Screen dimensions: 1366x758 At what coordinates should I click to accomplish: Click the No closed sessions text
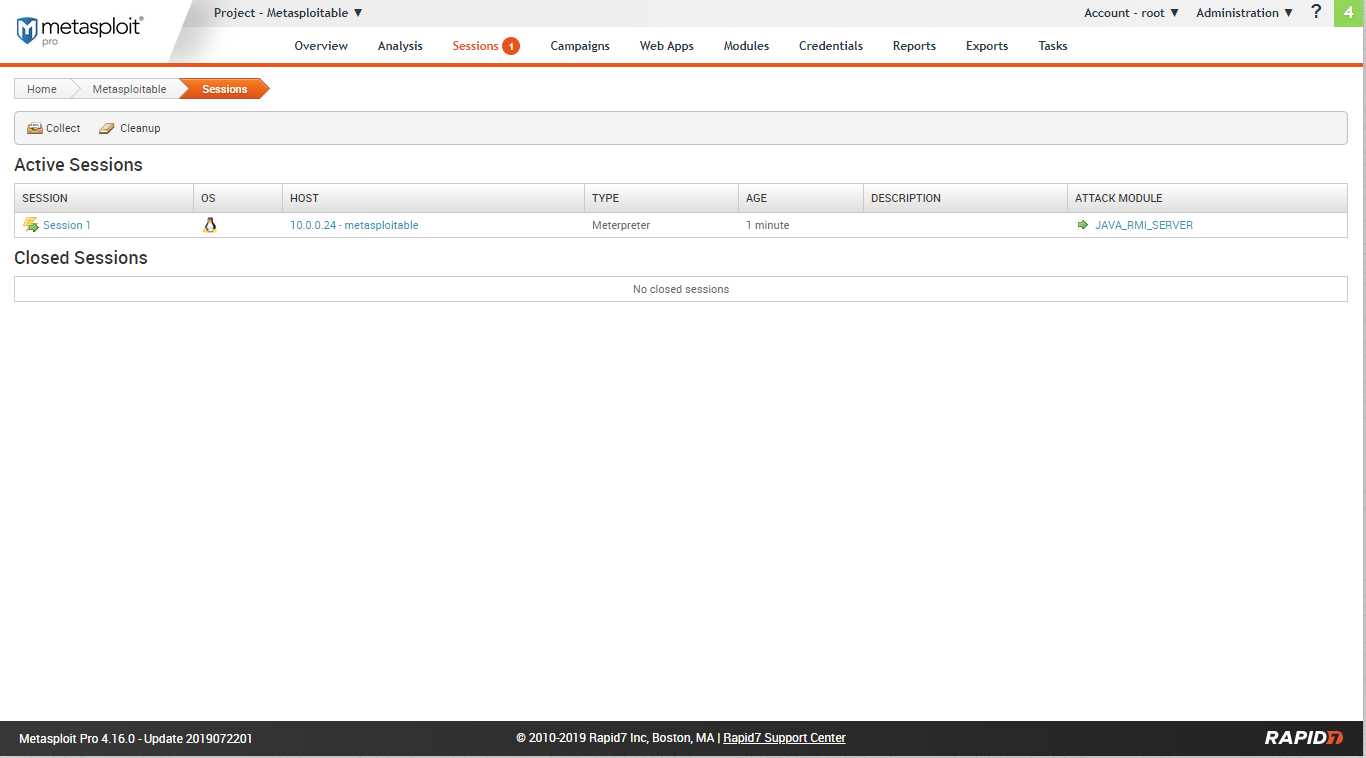click(681, 289)
